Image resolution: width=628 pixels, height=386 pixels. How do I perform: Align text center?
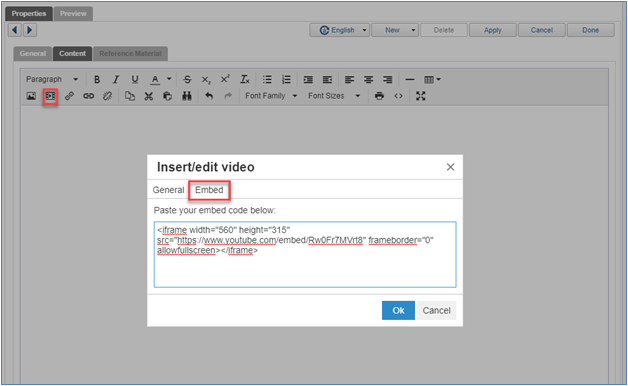coord(368,80)
